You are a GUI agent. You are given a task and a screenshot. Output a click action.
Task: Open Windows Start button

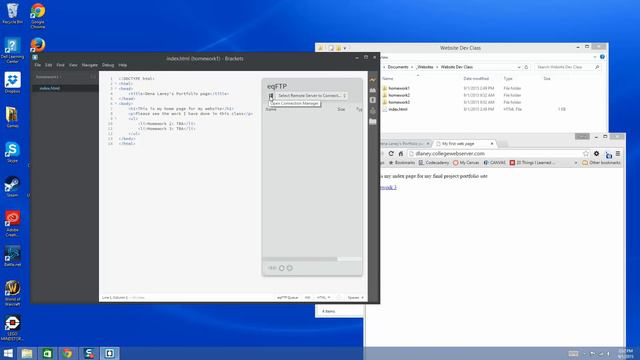8,353
